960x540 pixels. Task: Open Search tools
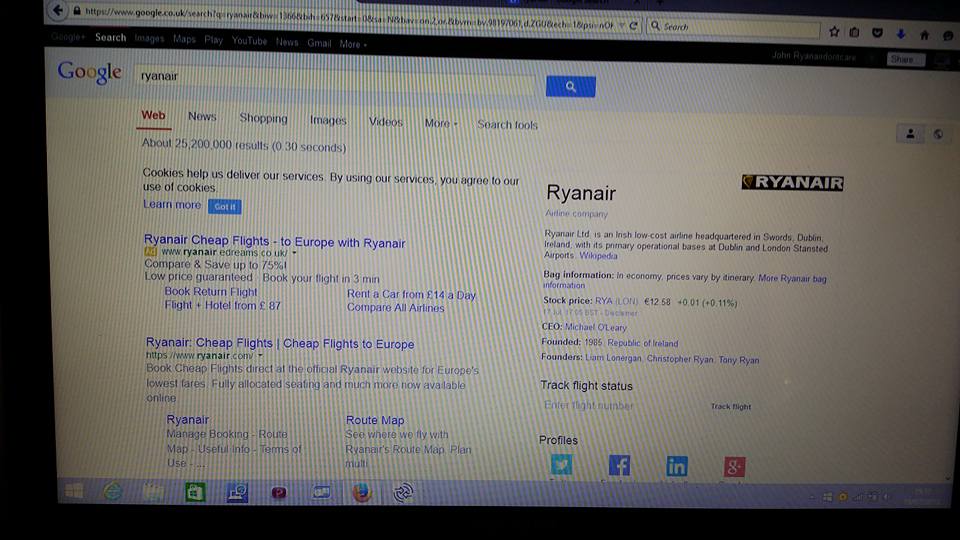(508, 124)
